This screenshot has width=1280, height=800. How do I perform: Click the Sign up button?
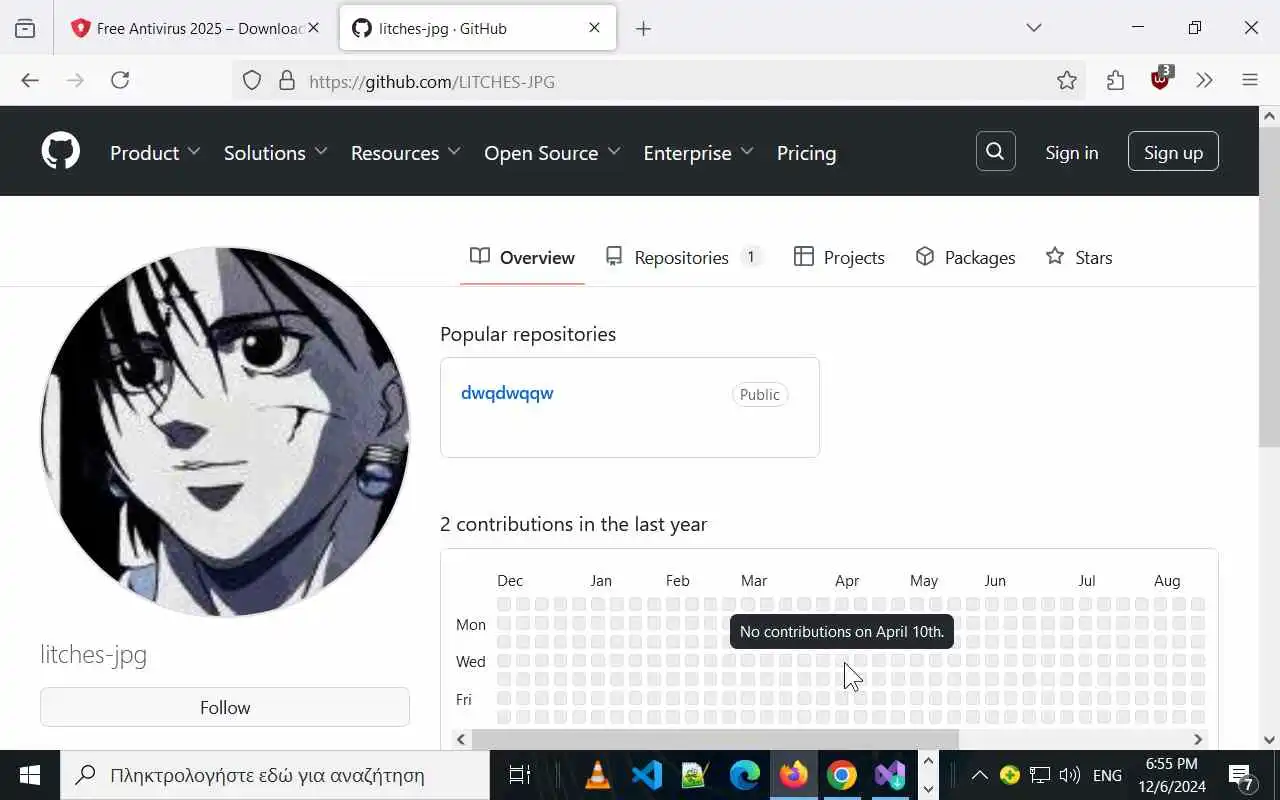1173,152
